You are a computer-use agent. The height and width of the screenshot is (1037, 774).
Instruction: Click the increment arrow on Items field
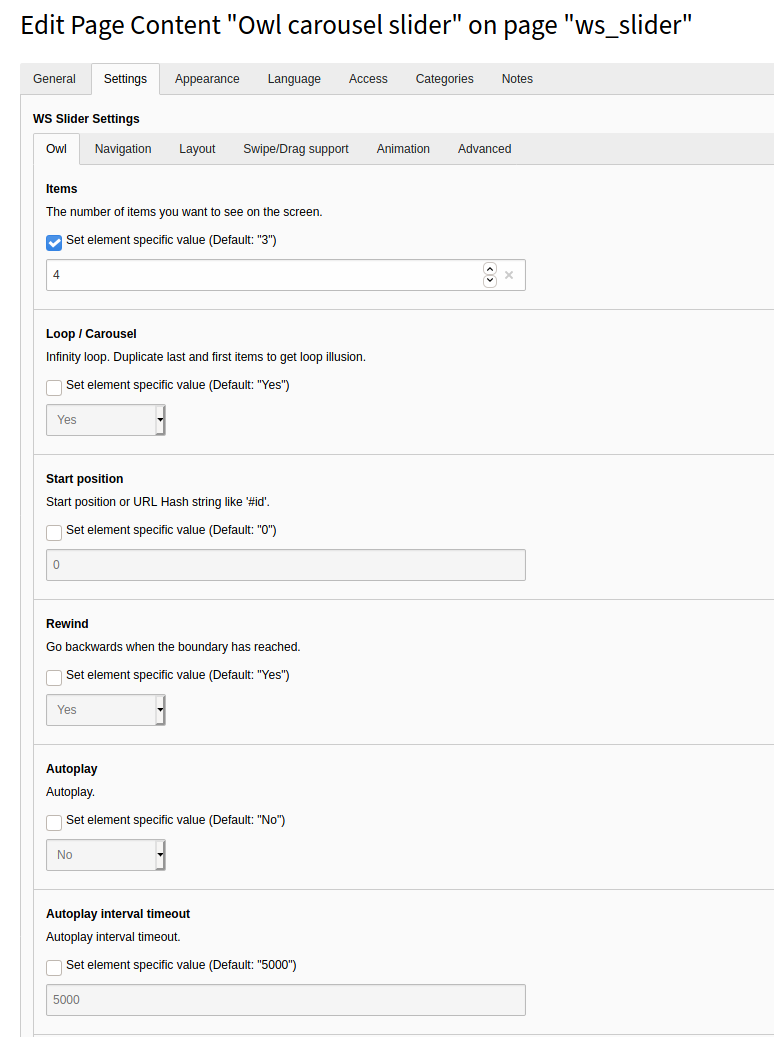tap(489, 269)
